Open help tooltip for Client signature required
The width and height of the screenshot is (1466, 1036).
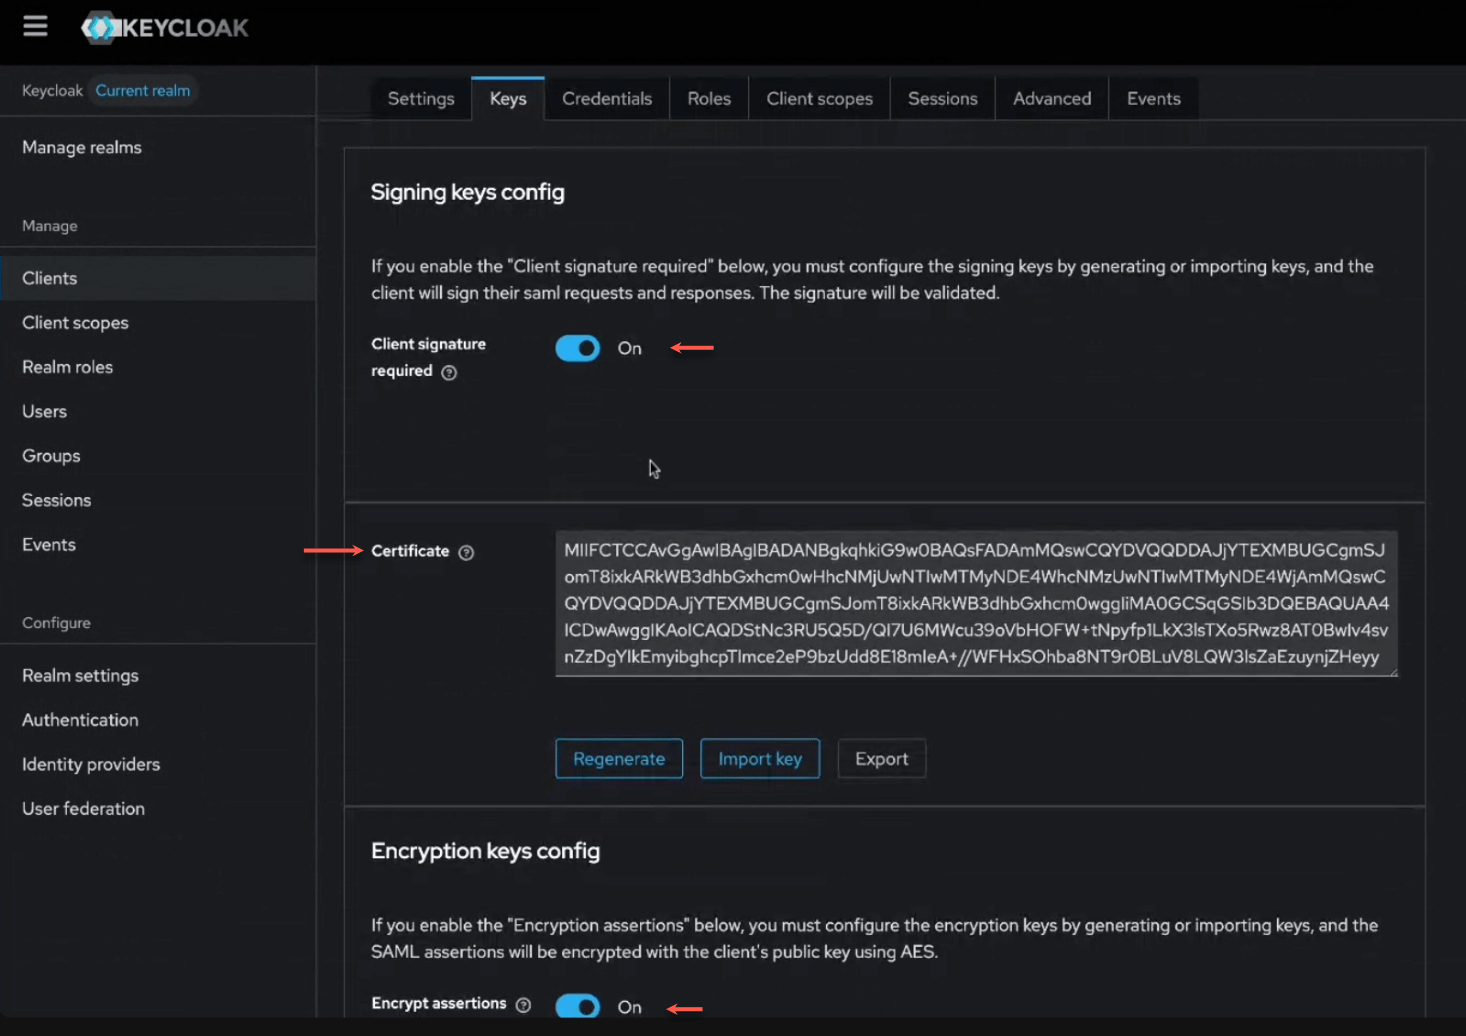449,372
